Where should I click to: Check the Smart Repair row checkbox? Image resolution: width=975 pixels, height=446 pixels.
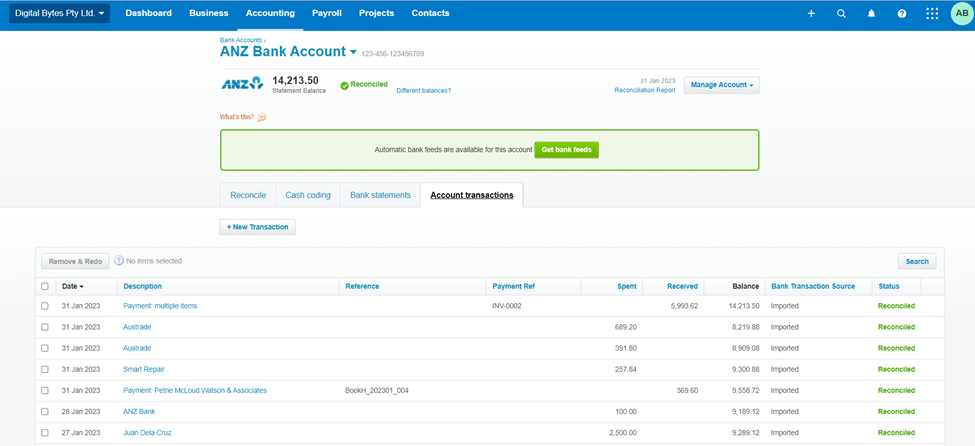44,369
